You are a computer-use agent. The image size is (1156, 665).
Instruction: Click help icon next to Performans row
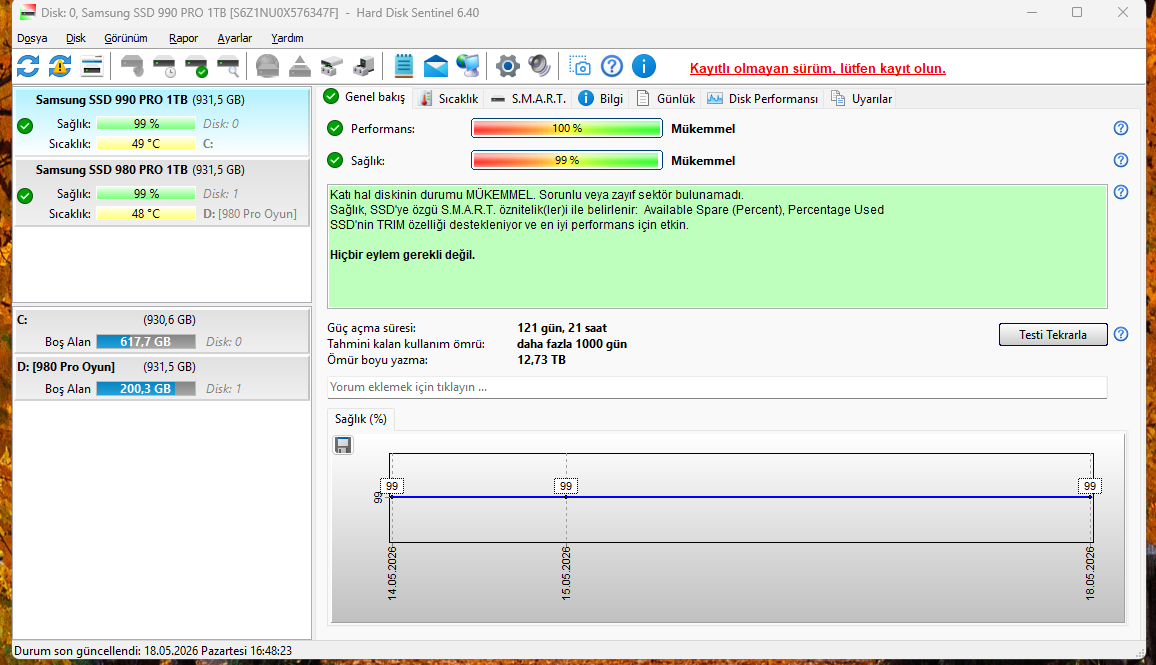point(1121,128)
